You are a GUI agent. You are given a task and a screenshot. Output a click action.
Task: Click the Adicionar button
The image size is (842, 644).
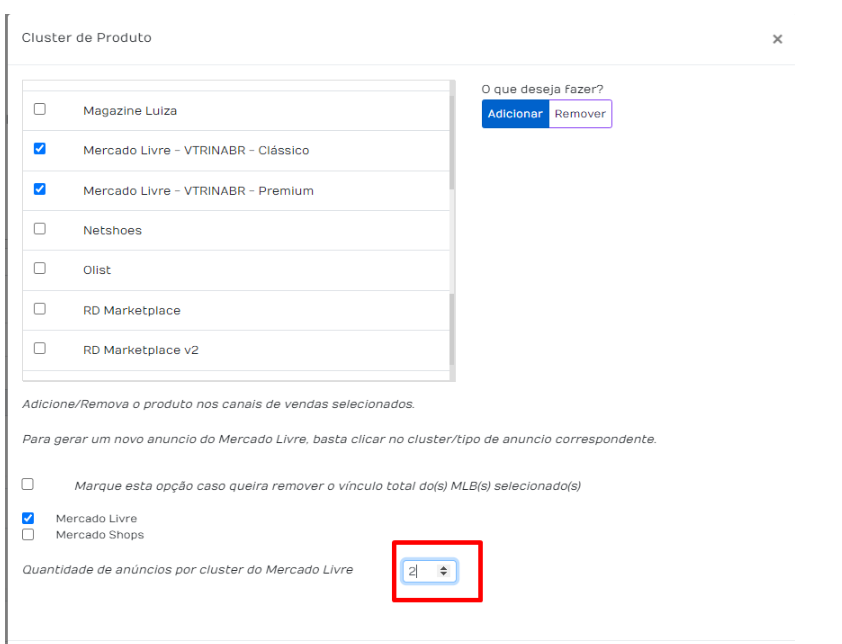[x=515, y=114]
